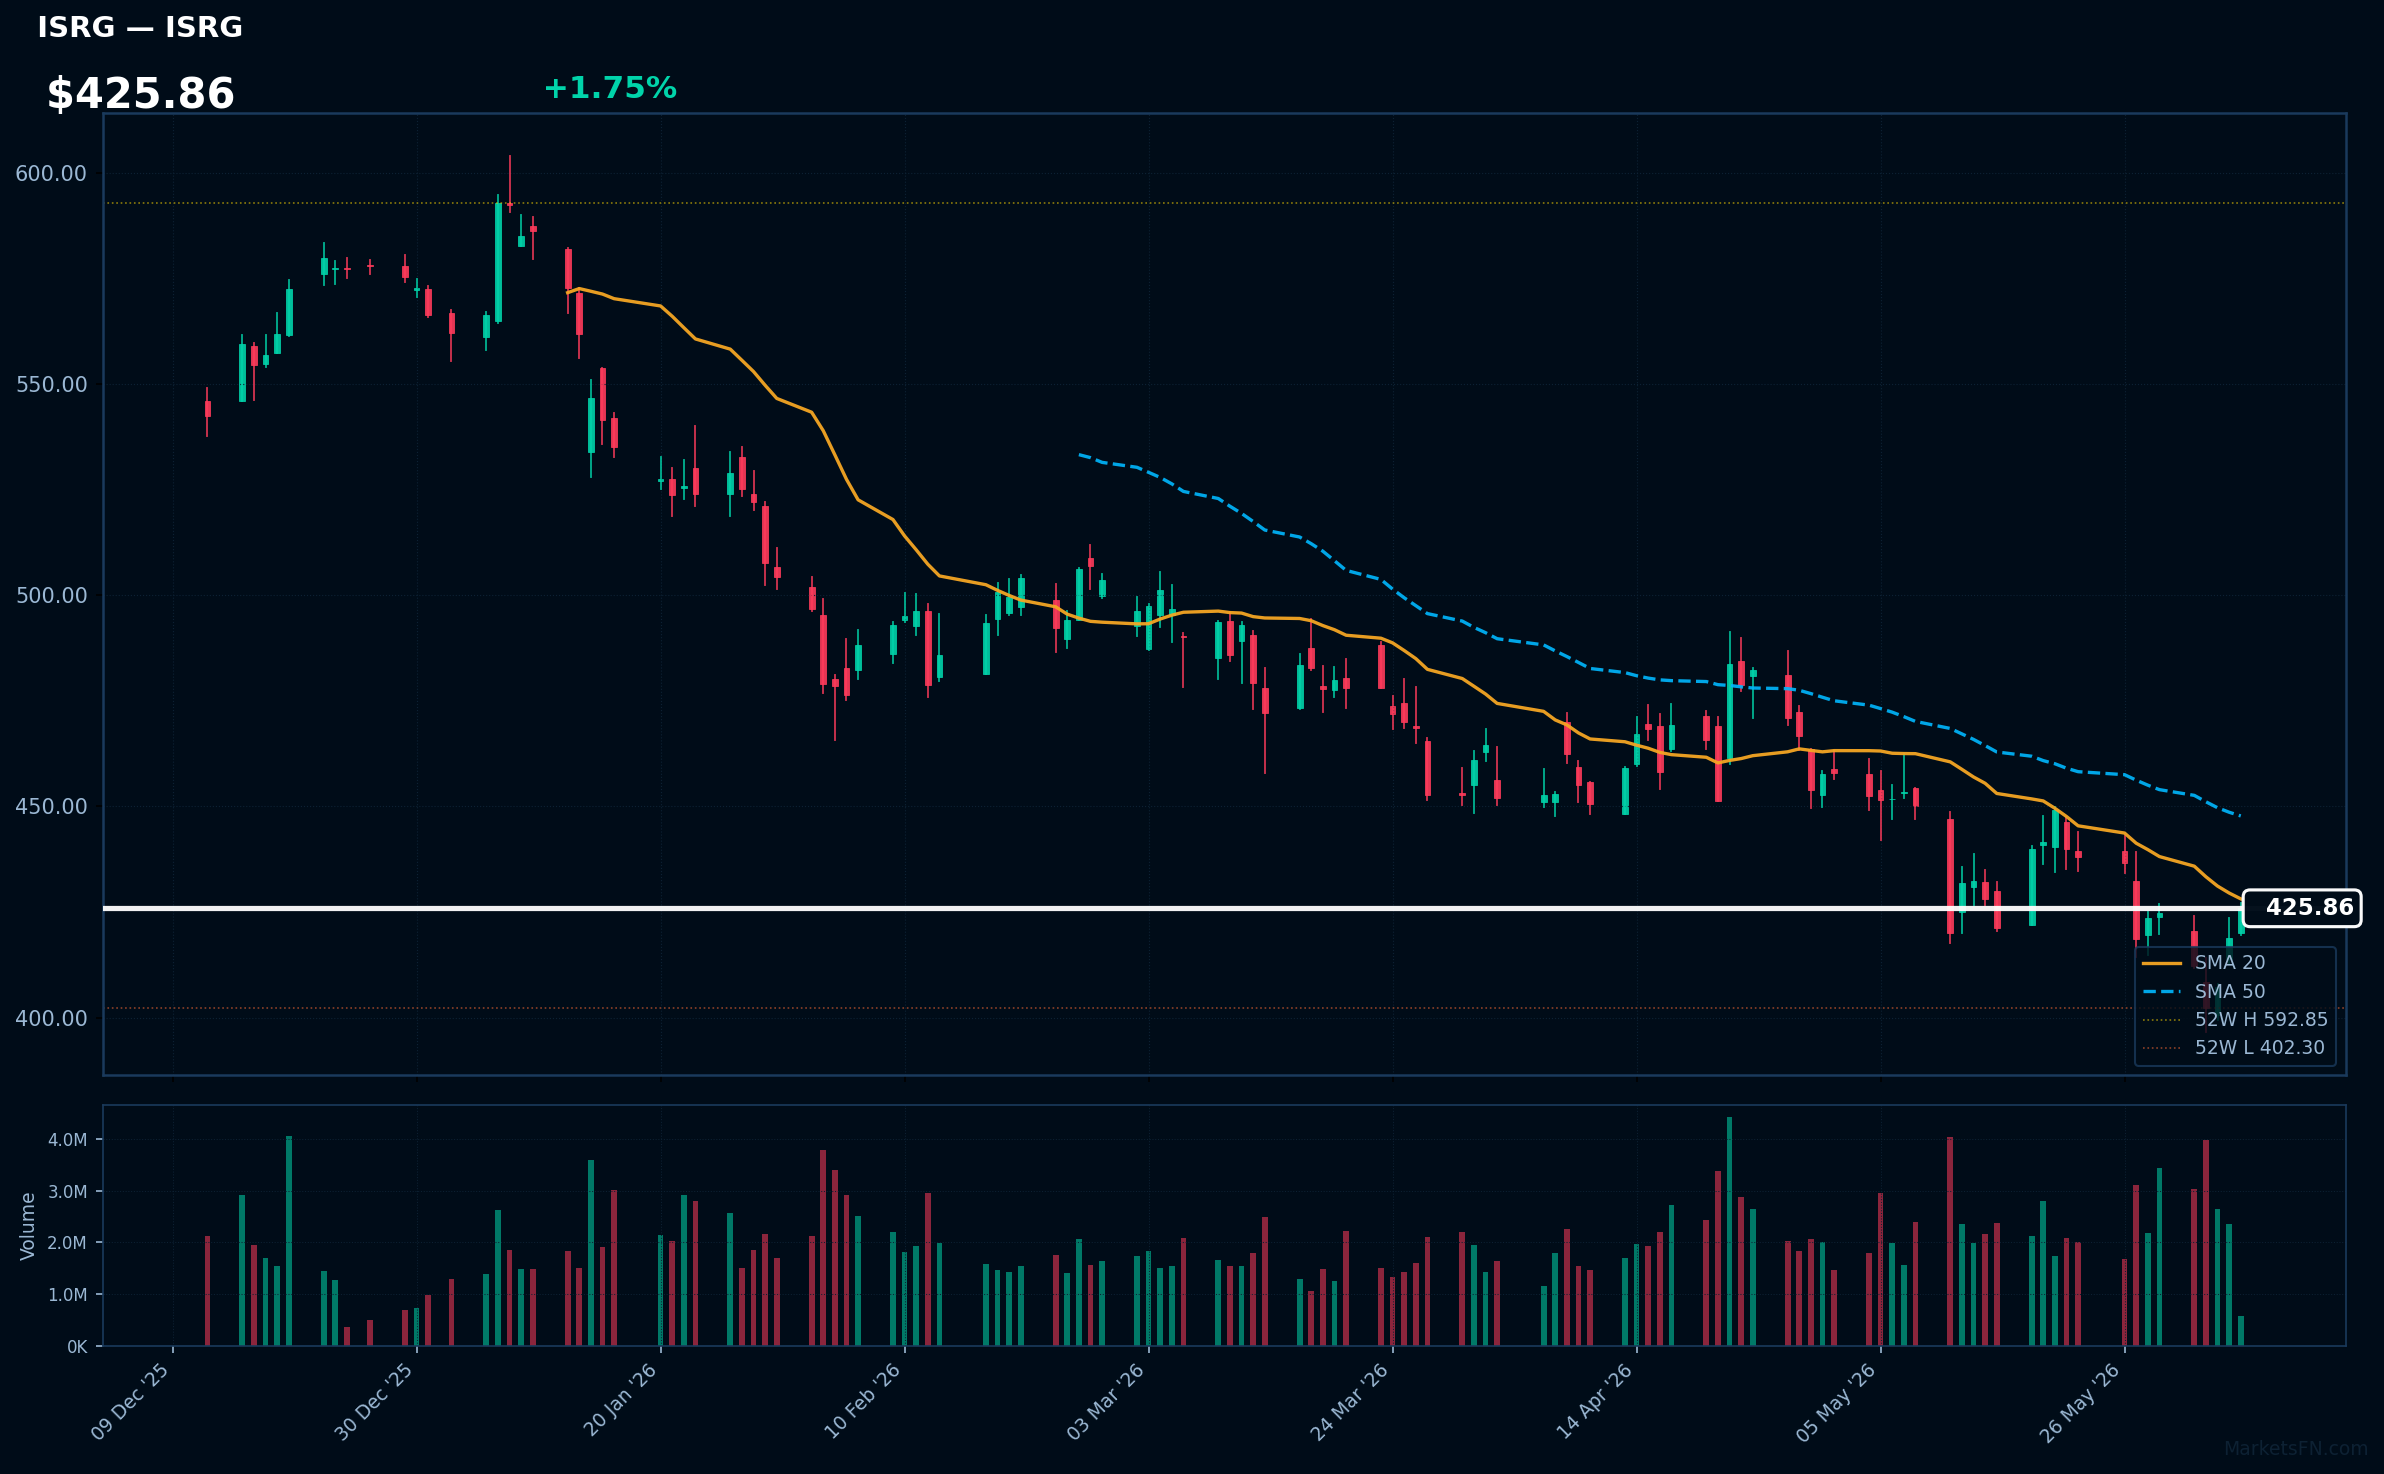Click the 03 Mar '26 date label
This screenshot has width=2384, height=1474.
pos(1106,1401)
